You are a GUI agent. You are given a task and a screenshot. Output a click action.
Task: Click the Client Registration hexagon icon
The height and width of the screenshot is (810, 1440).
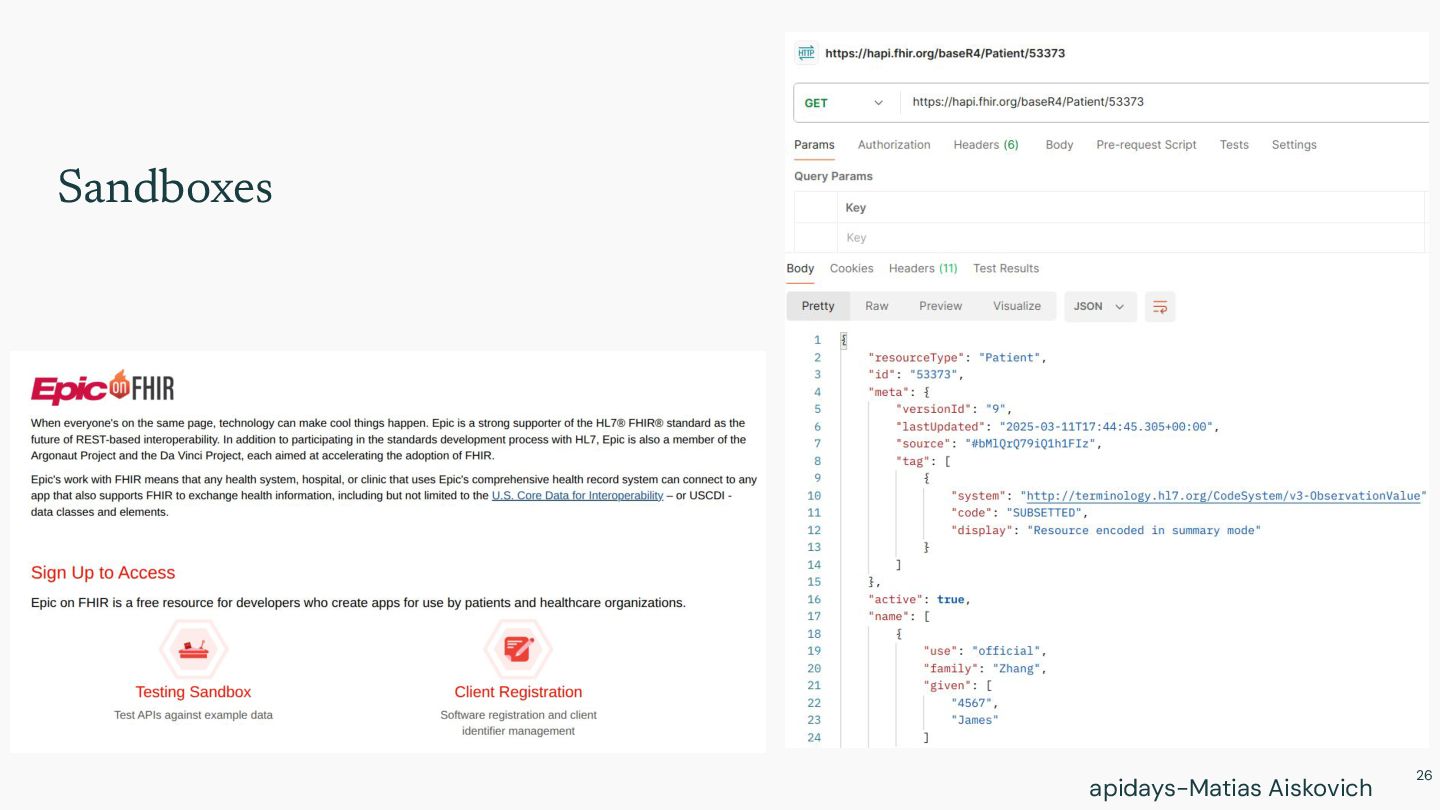tap(518, 649)
